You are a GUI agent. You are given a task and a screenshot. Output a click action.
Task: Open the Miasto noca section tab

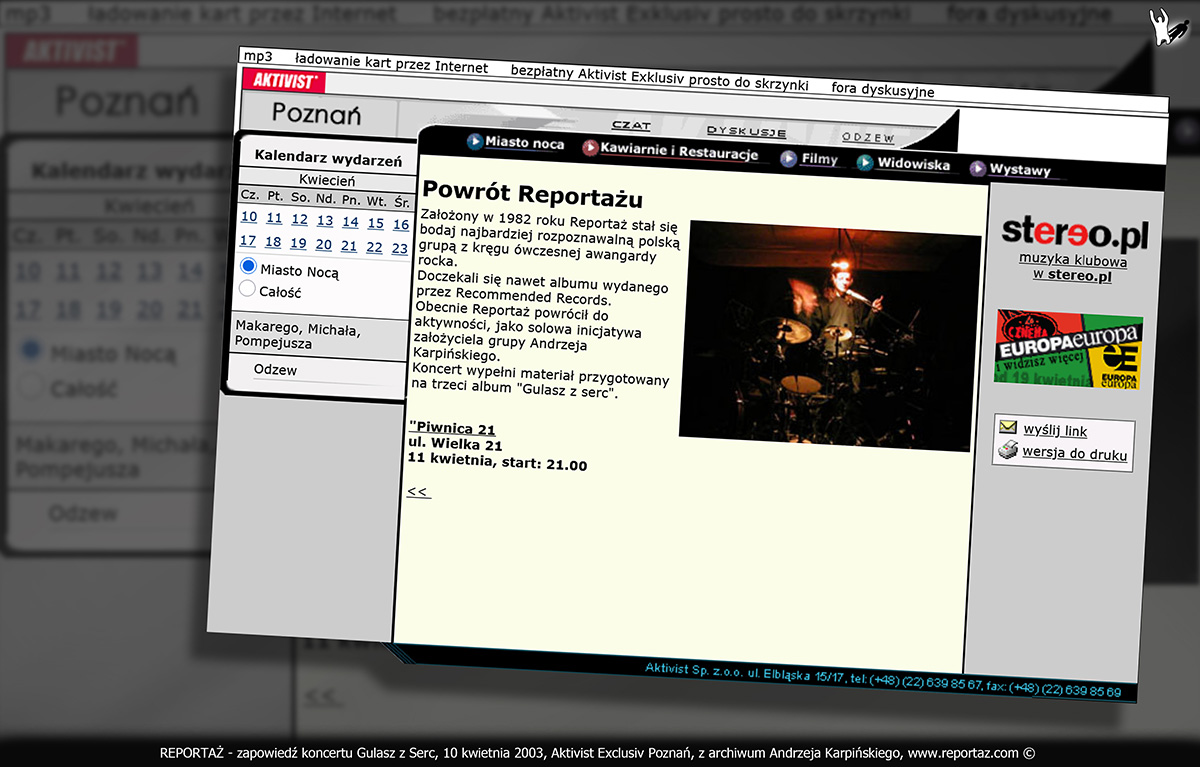(524, 143)
